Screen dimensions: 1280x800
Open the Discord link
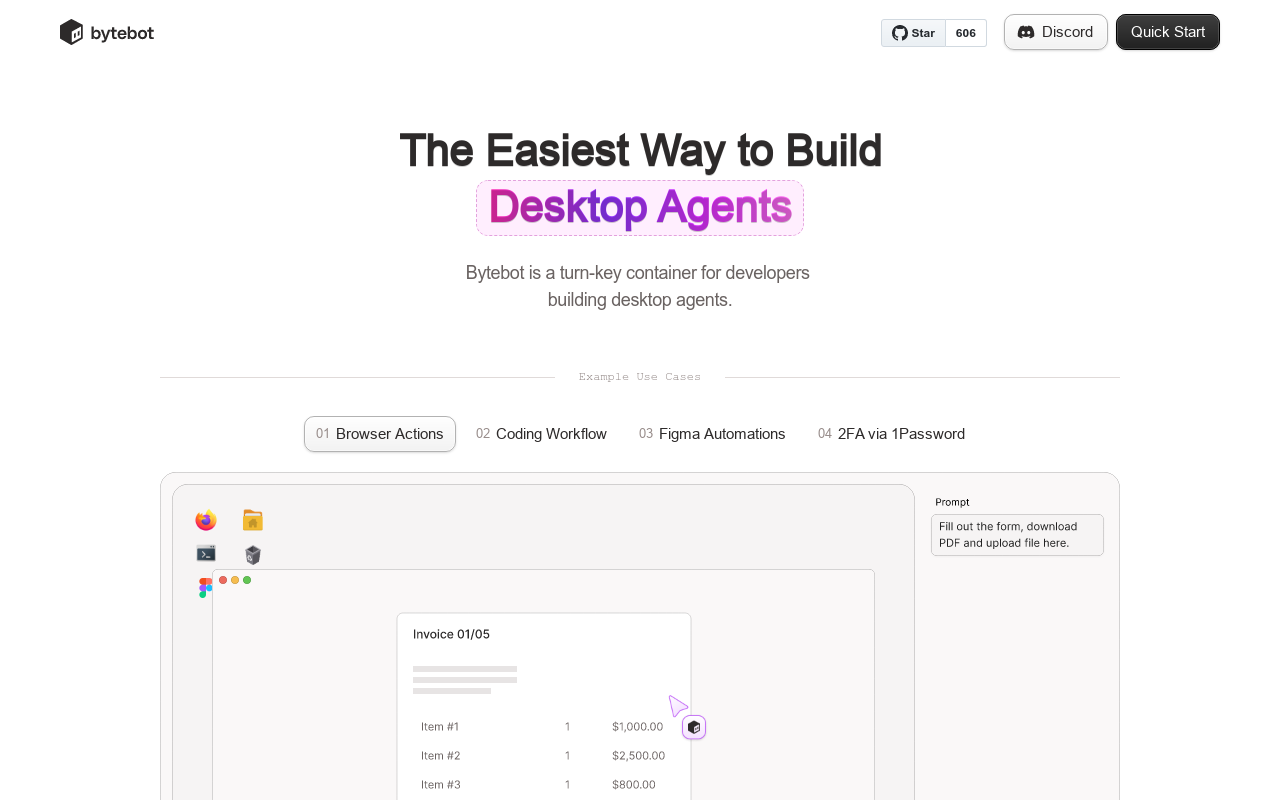coord(1055,32)
